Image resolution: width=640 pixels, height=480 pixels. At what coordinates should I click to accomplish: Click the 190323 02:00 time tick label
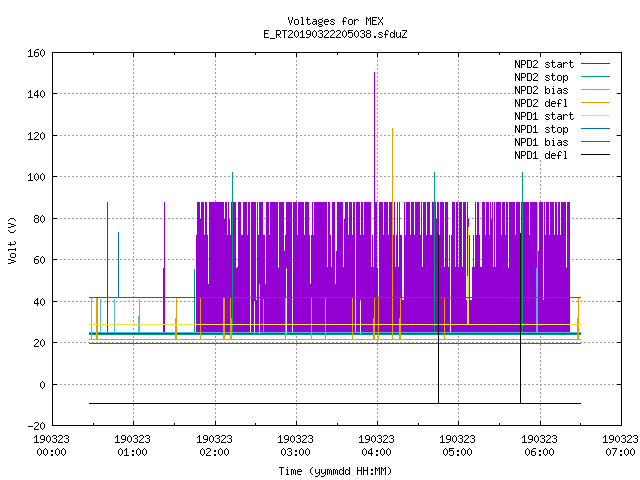[214, 446]
